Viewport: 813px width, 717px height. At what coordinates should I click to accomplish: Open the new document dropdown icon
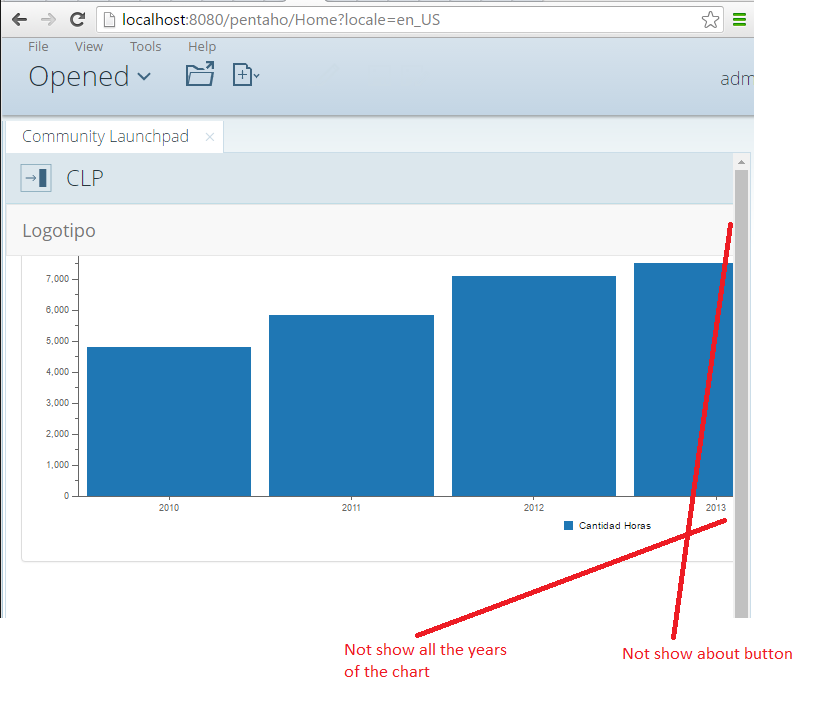pos(246,75)
